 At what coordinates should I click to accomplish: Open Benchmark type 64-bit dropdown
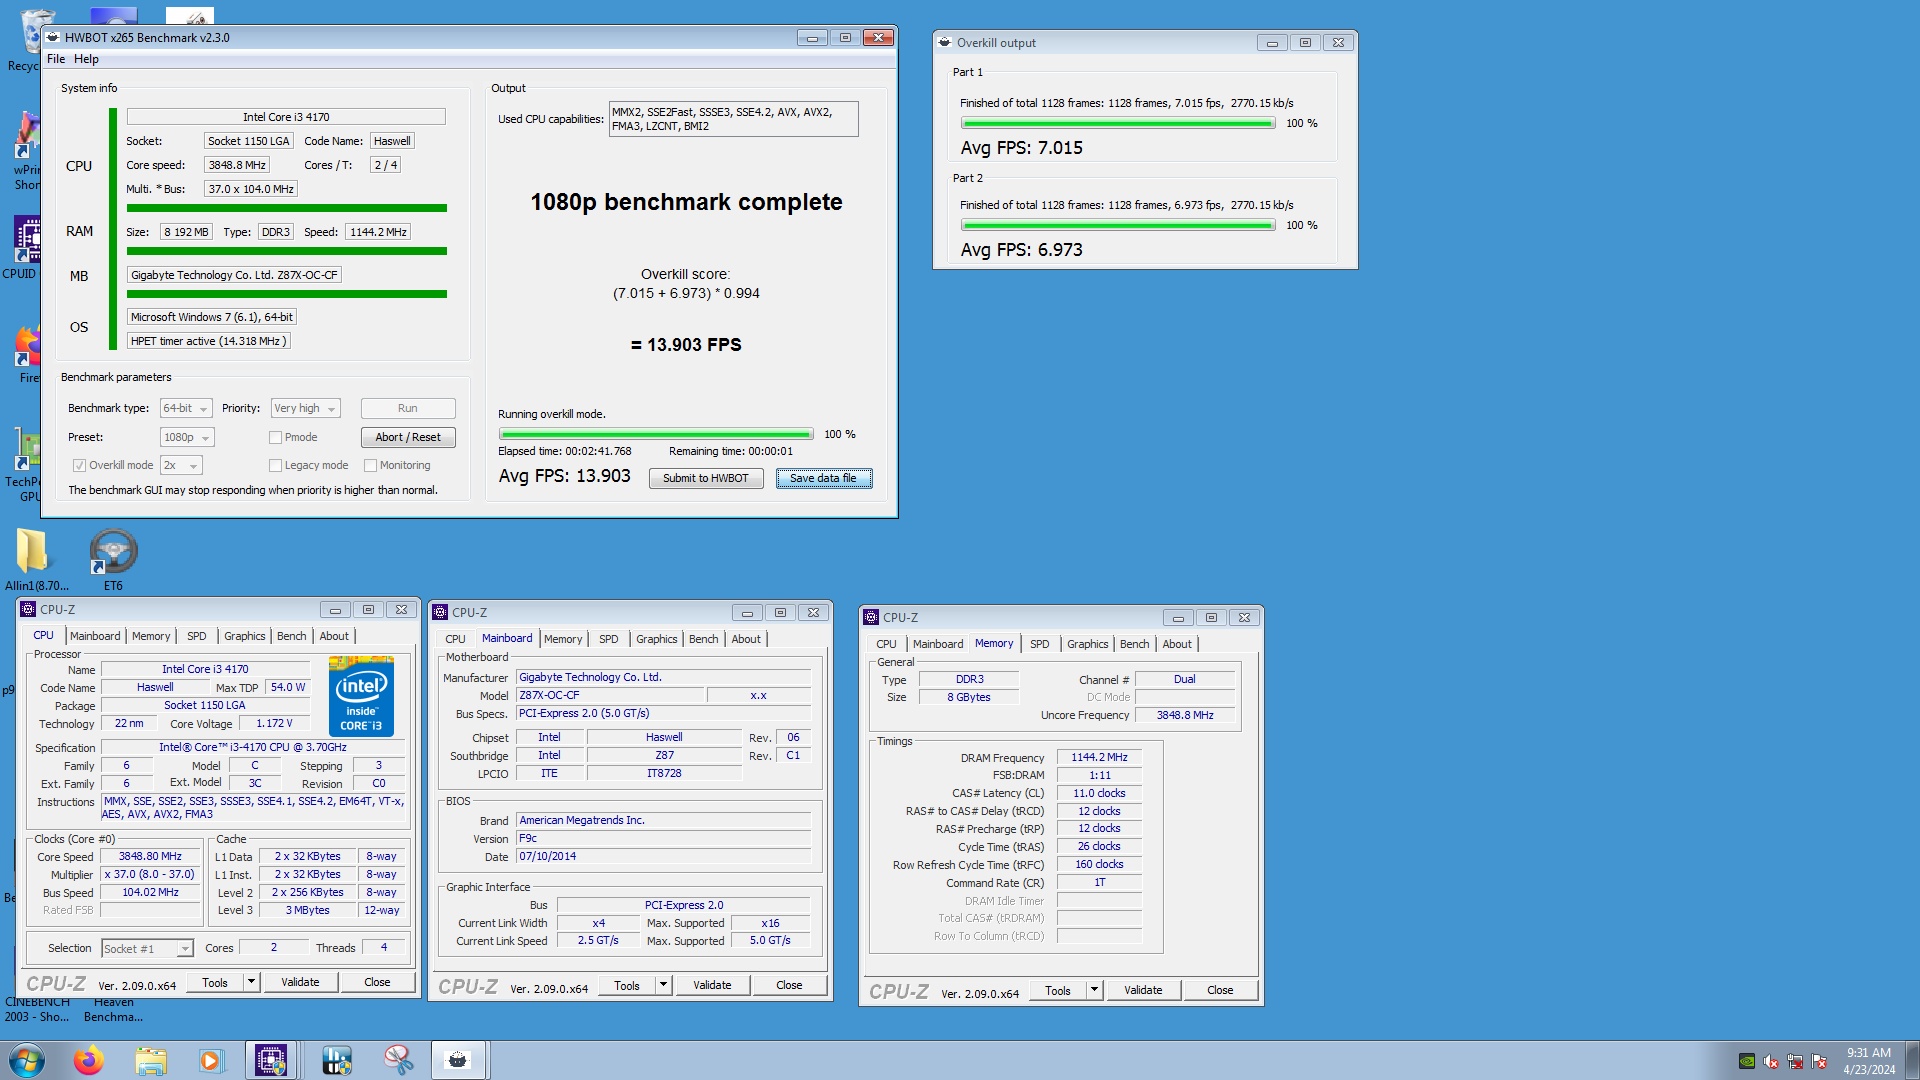pyautogui.click(x=186, y=408)
